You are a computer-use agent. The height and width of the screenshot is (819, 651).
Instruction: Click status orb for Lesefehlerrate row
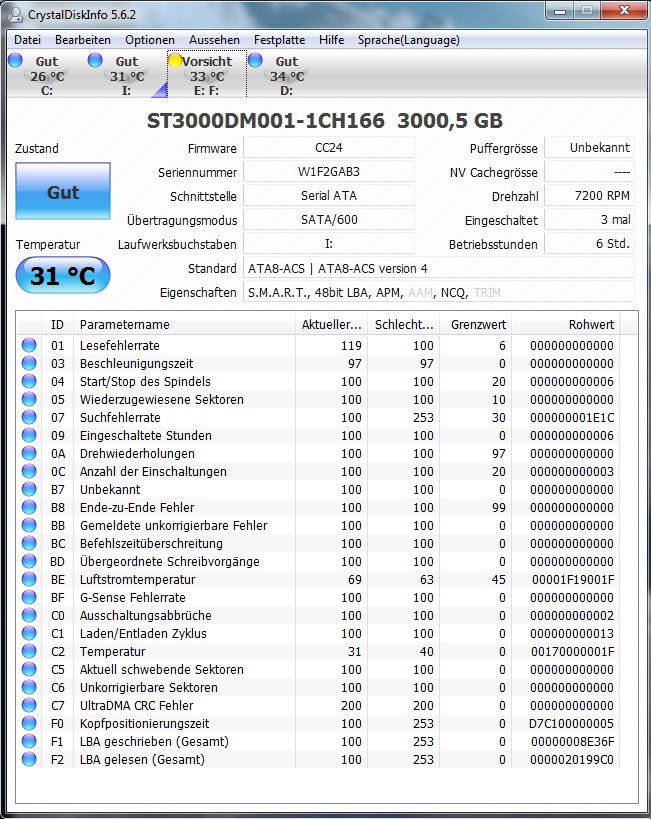click(29, 345)
